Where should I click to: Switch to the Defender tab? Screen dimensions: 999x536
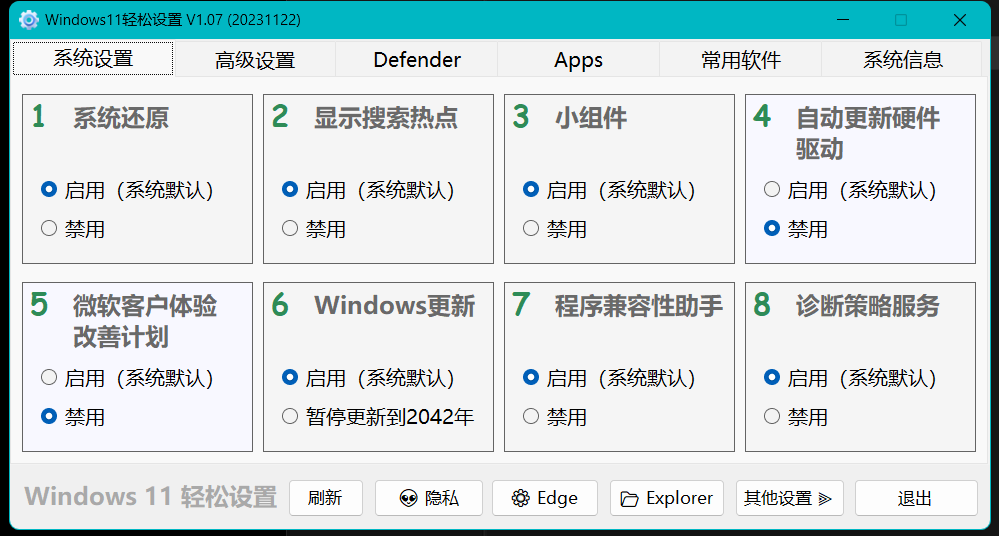(x=417, y=60)
